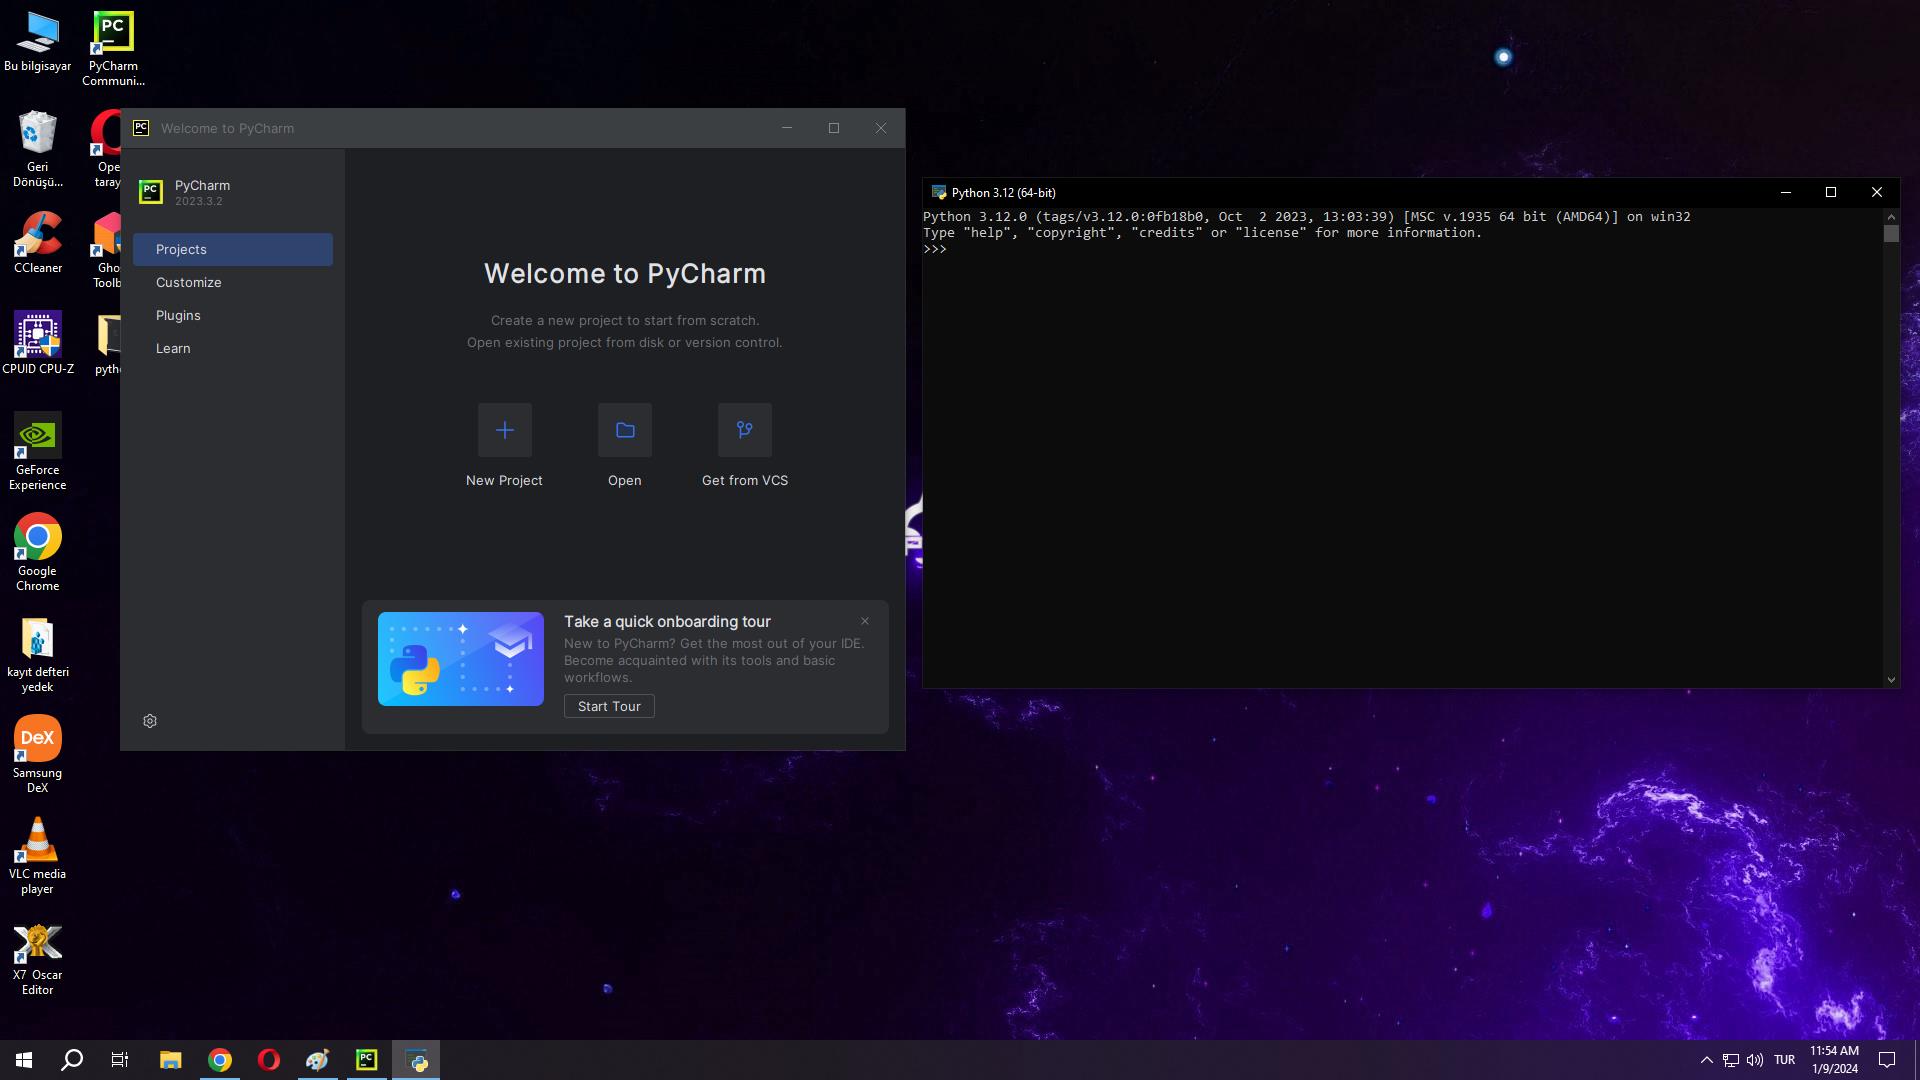This screenshot has height=1080, width=1920.
Task: Select CCleaner desktop icon
Action: tap(38, 243)
